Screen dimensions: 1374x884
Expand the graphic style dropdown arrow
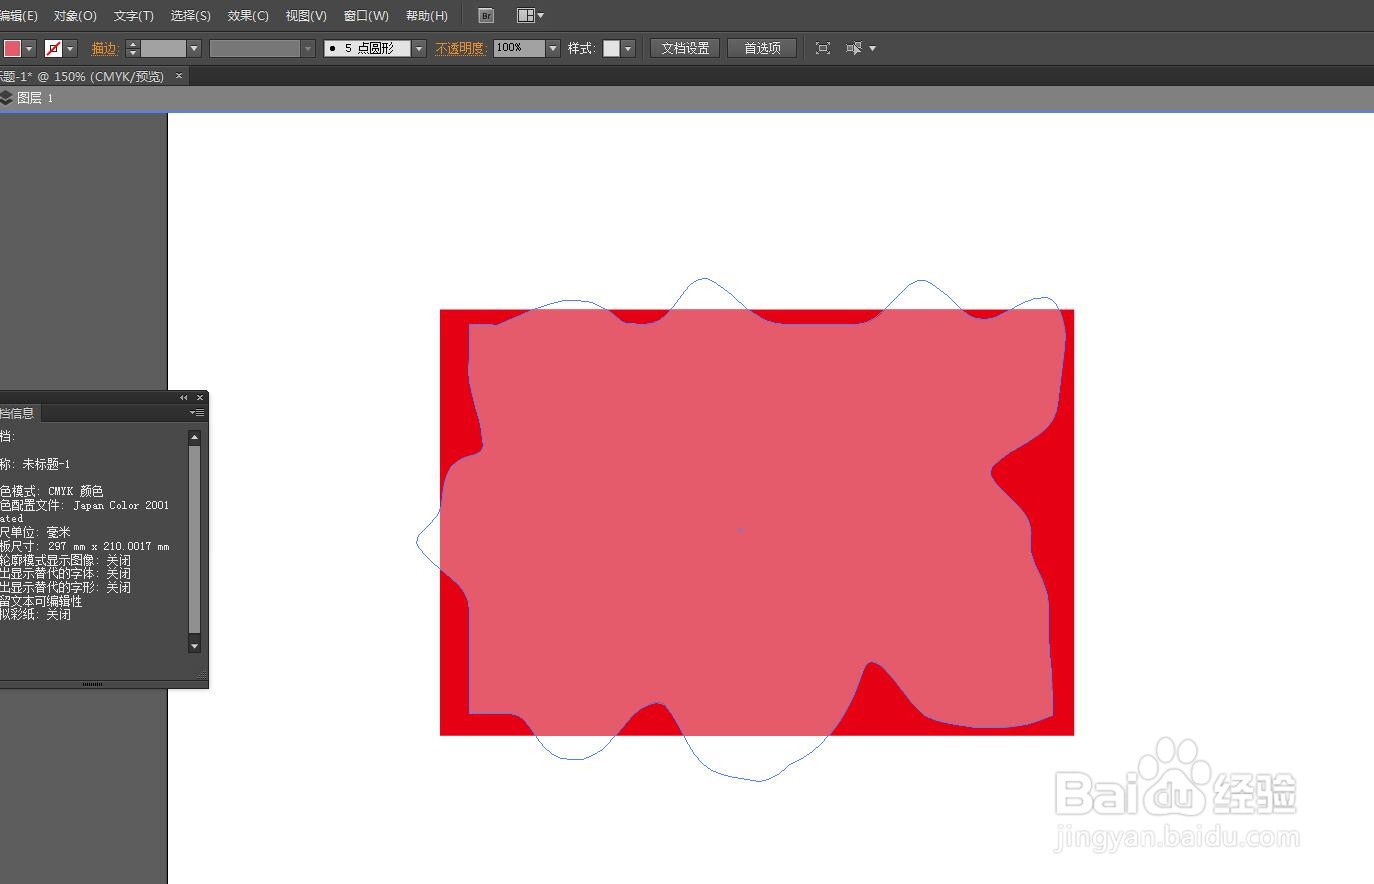tap(628, 48)
